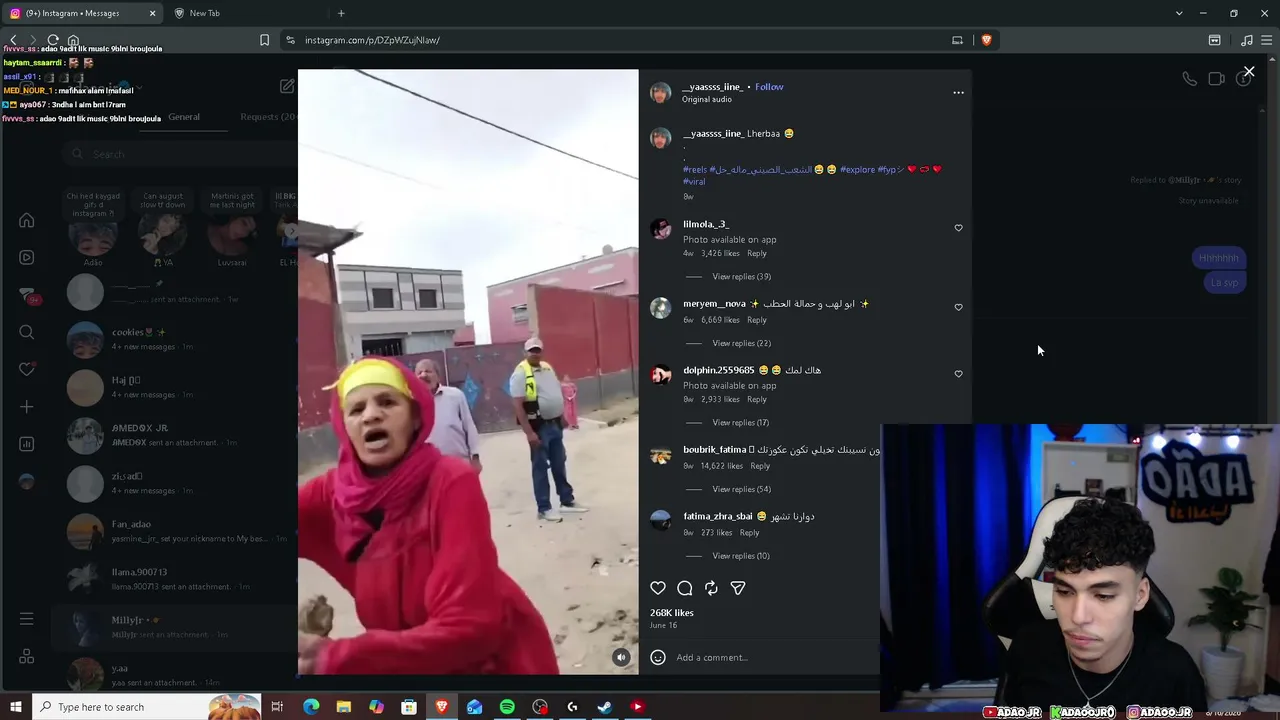This screenshot has width=1280, height=720.
Task: Focus the address bar showing instagram.com URL
Action: coord(620,40)
